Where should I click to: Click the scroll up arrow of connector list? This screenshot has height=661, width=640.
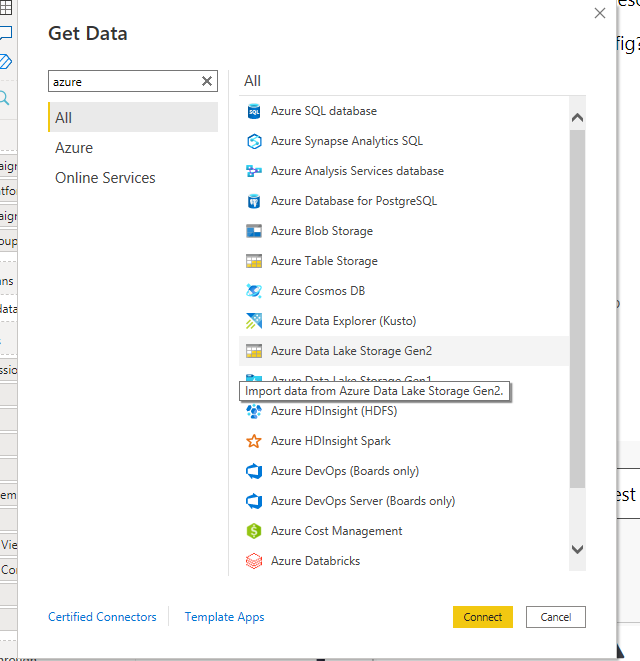click(x=577, y=117)
